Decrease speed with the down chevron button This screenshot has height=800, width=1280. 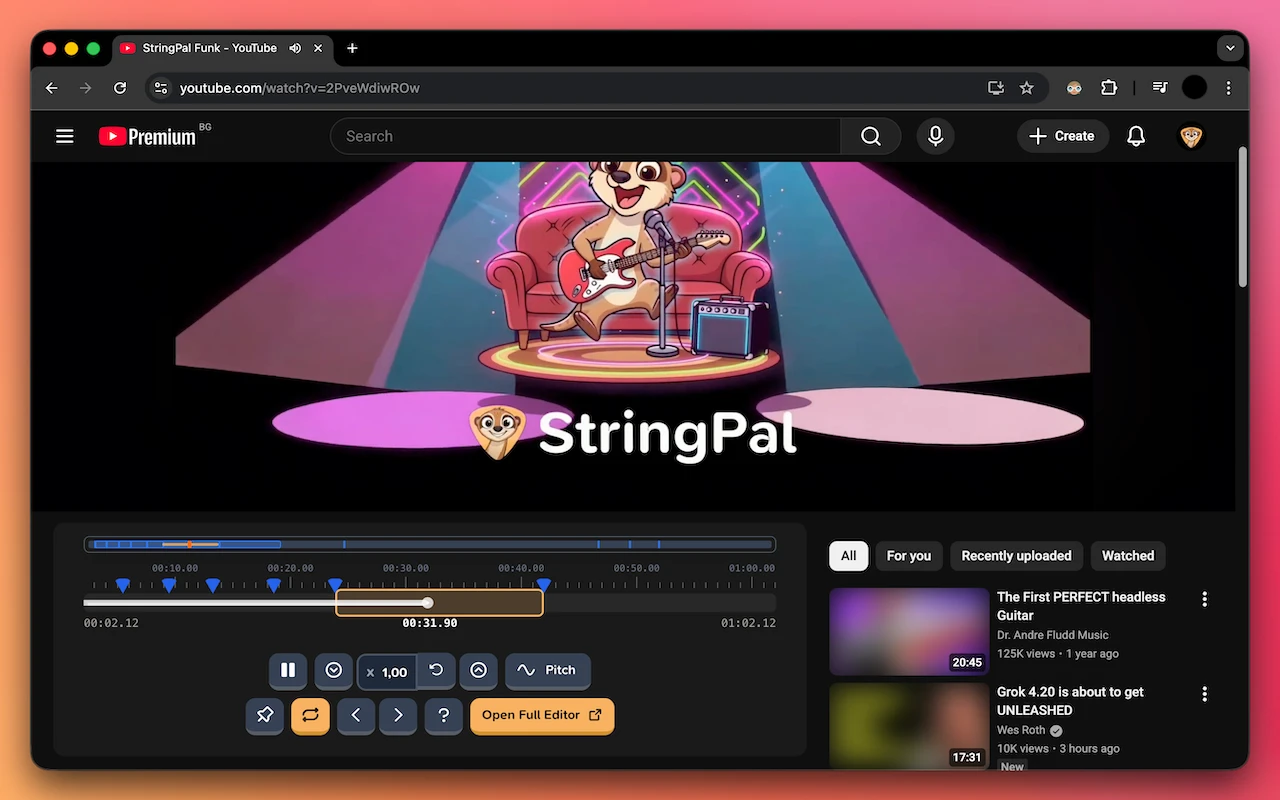pyautogui.click(x=334, y=671)
